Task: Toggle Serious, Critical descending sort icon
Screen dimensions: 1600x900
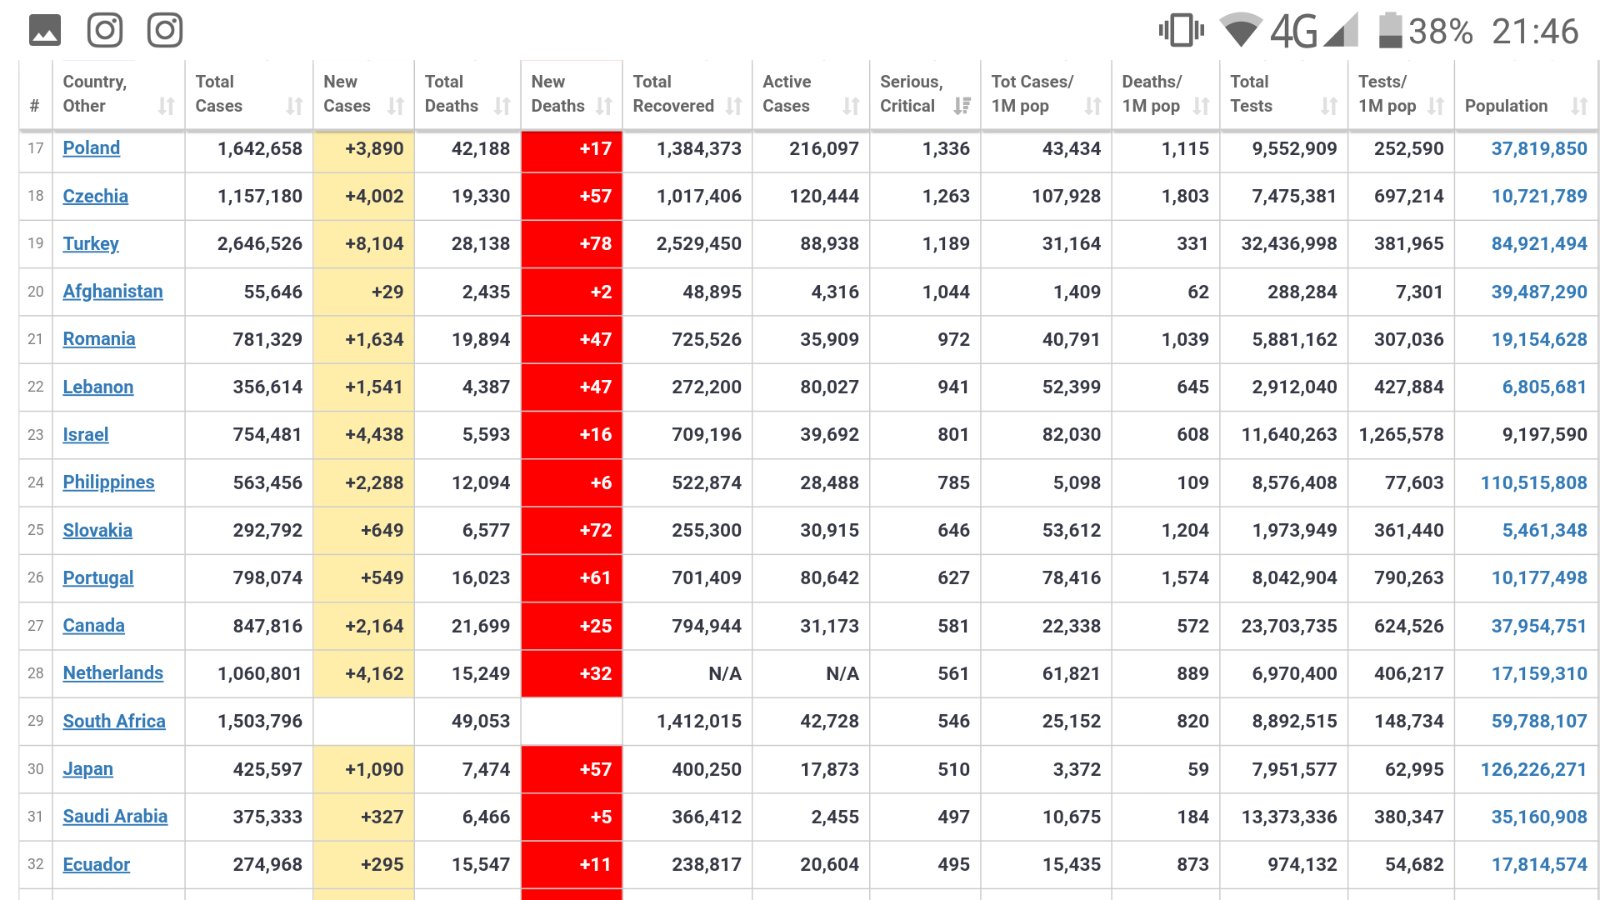Action: [x=962, y=106]
